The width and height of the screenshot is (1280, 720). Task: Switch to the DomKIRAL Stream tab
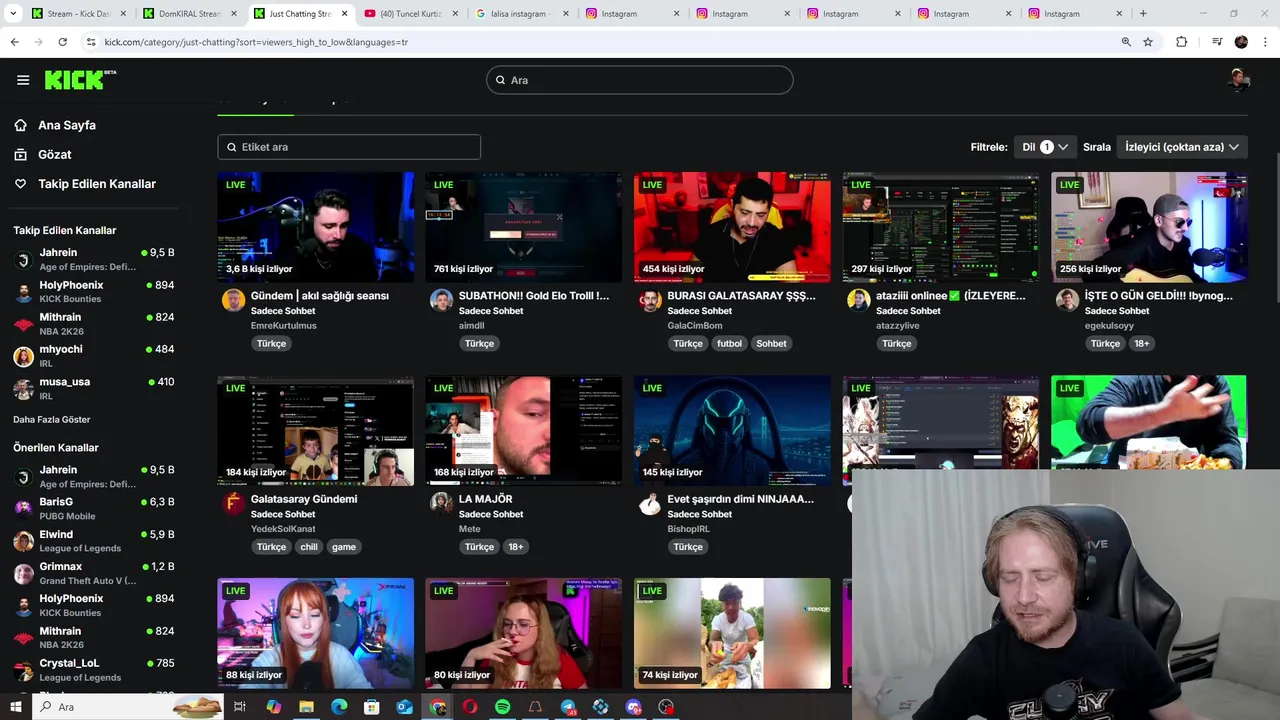tap(189, 14)
